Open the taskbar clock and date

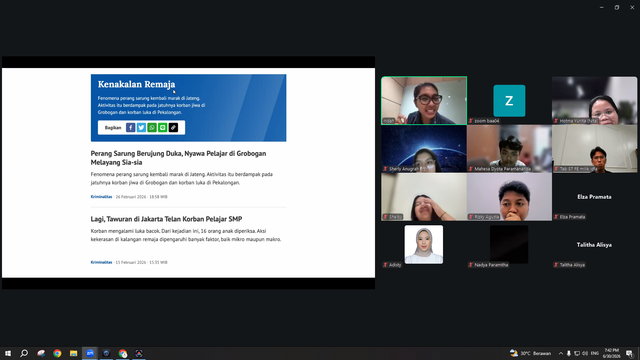pyautogui.click(x=611, y=353)
